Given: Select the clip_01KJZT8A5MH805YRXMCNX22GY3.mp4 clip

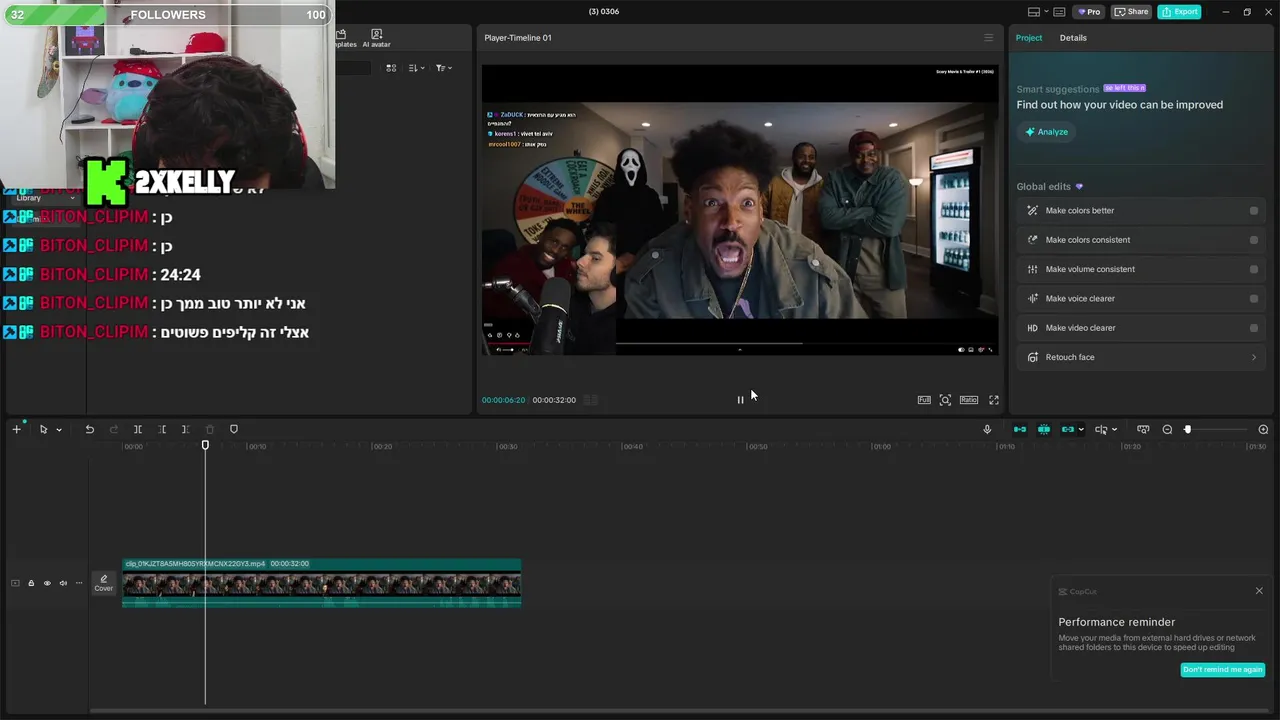Looking at the screenshot, I should coord(322,582).
